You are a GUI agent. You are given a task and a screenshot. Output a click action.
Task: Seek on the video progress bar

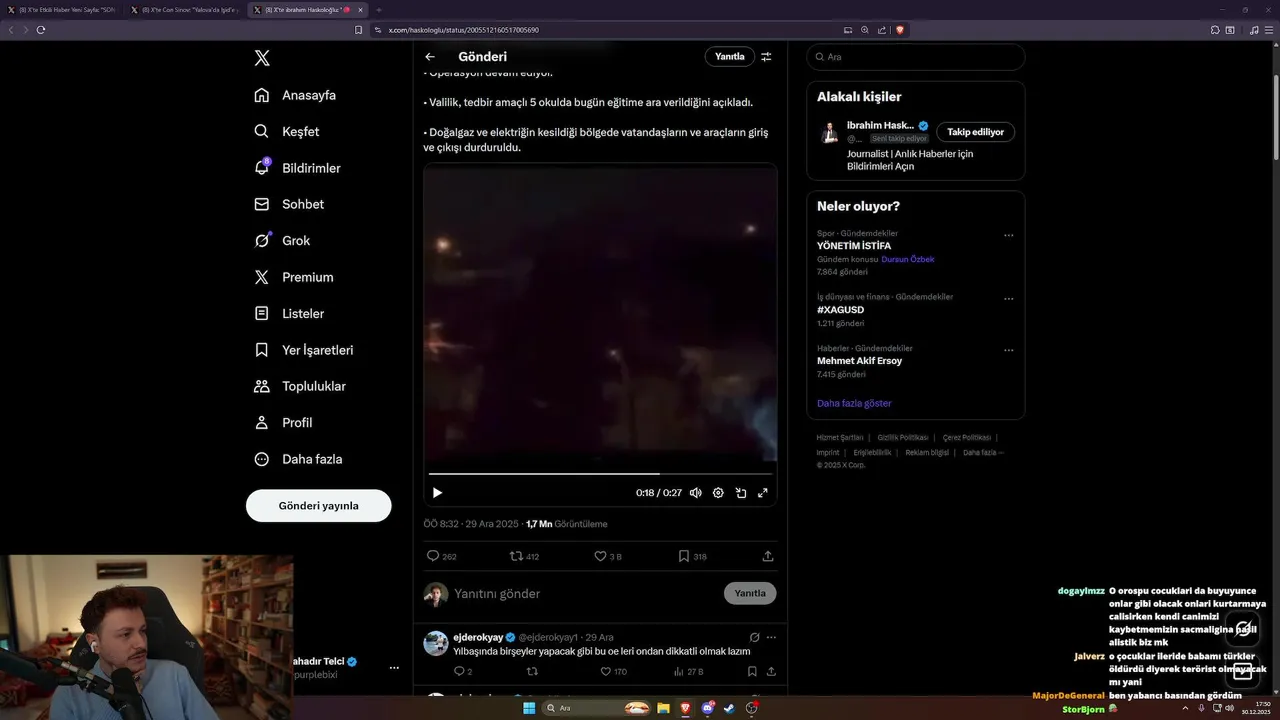click(x=600, y=474)
